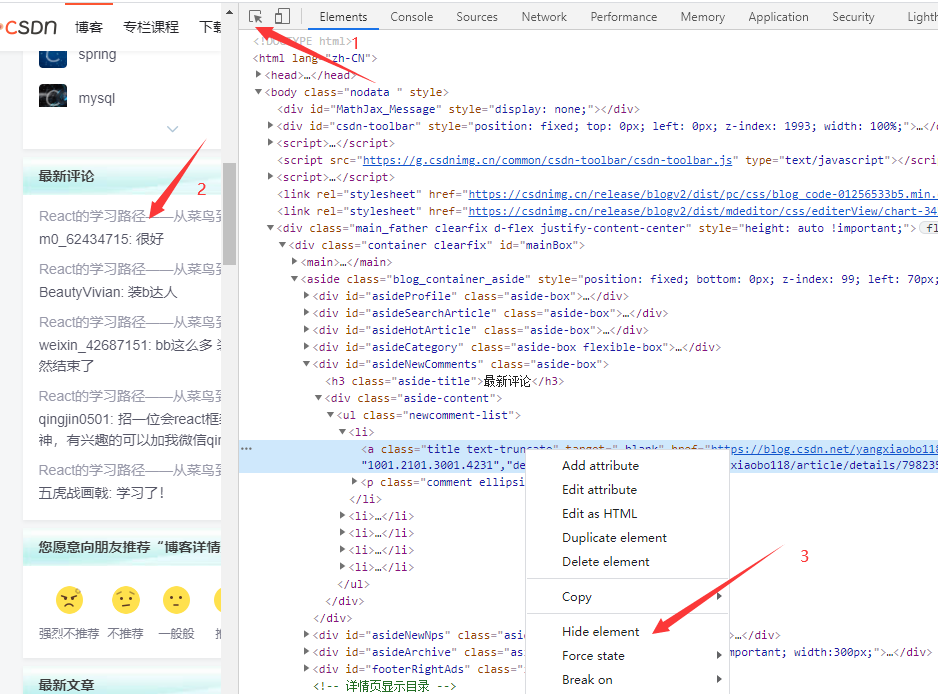Expand the csdn-toolbar div node
This screenshot has width=938, height=694.
(x=270, y=126)
